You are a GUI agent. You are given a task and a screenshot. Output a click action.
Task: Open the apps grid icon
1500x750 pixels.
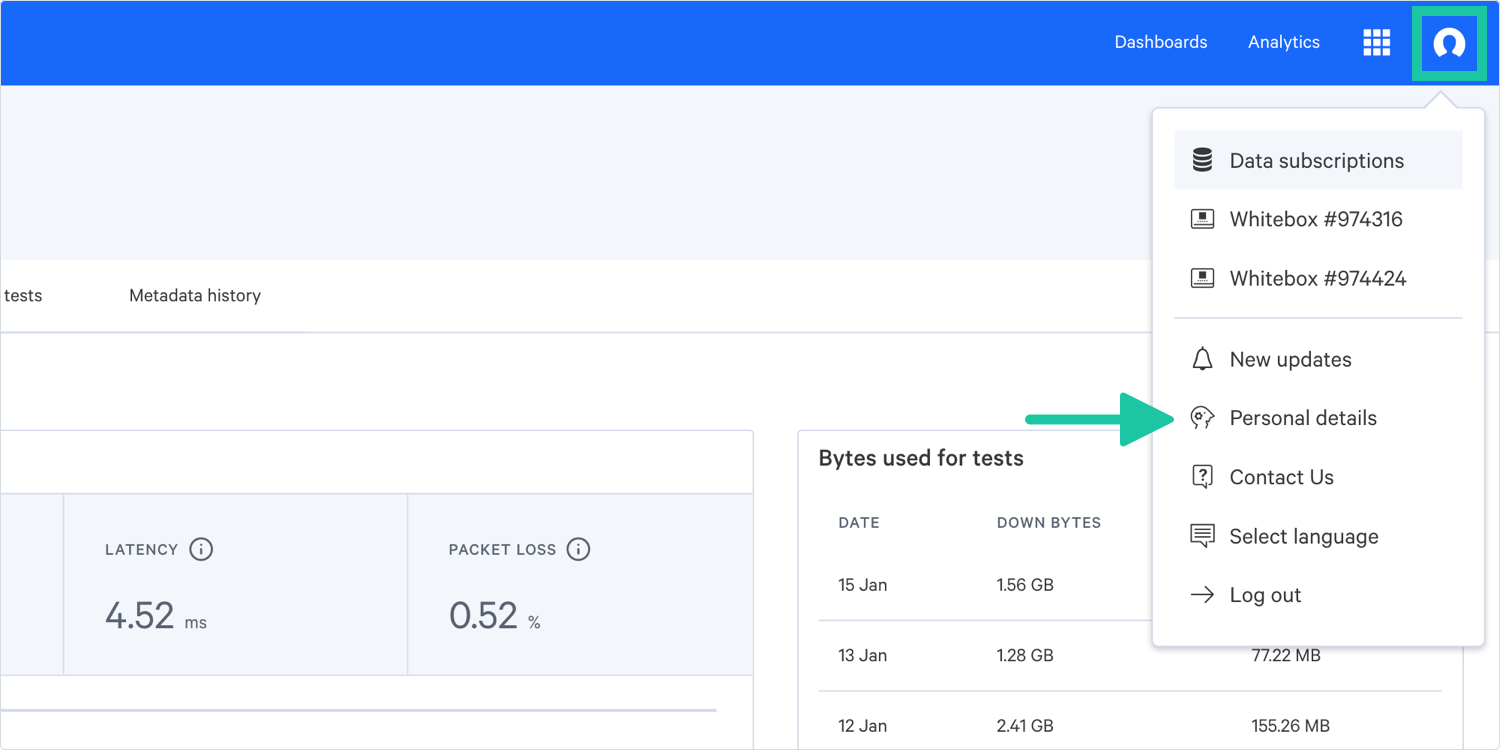(x=1376, y=42)
